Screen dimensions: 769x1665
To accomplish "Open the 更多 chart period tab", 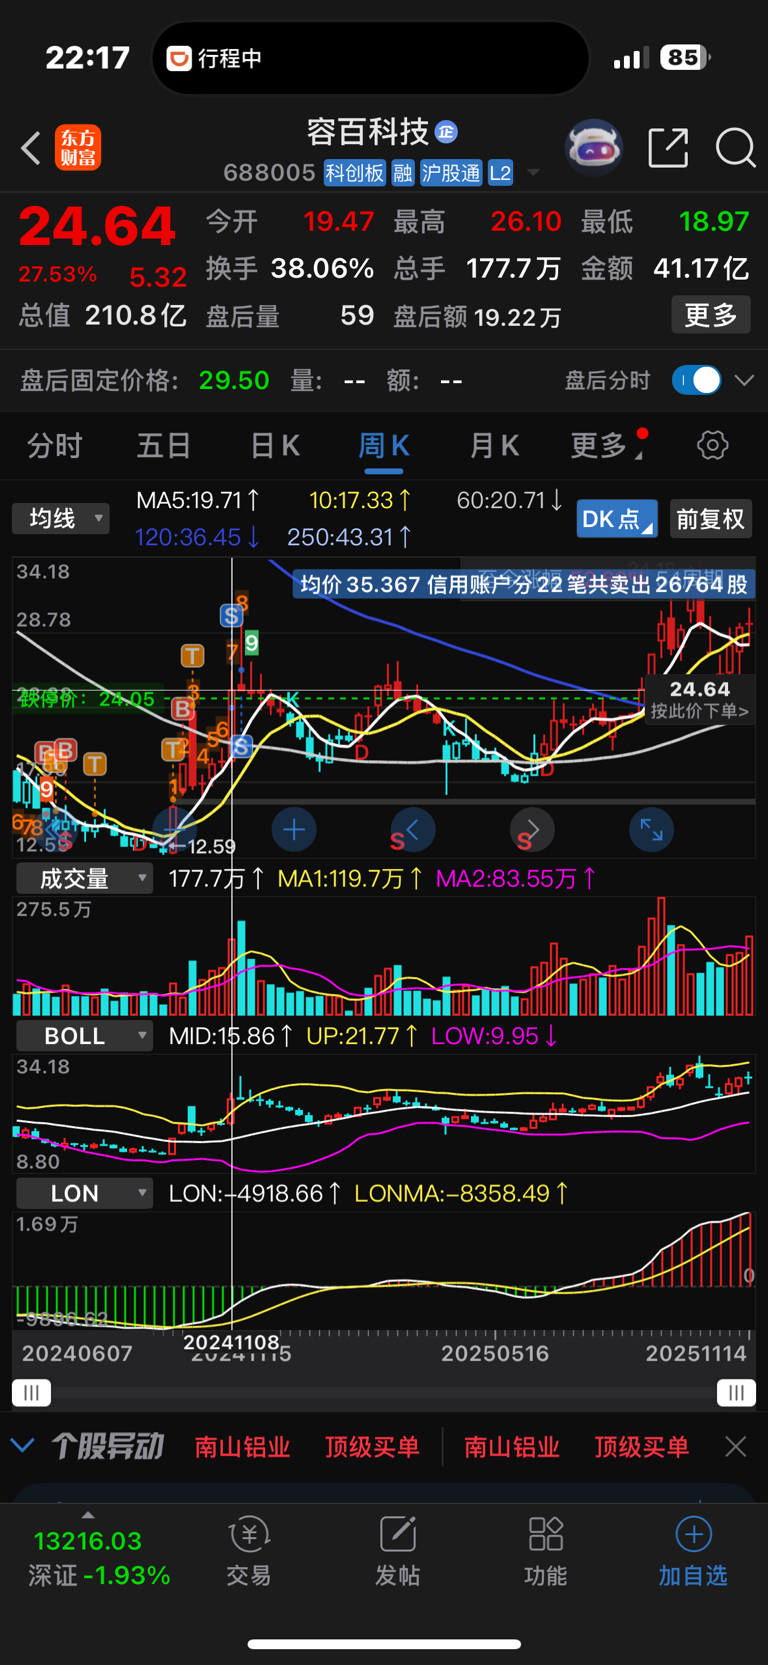I will point(604,445).
